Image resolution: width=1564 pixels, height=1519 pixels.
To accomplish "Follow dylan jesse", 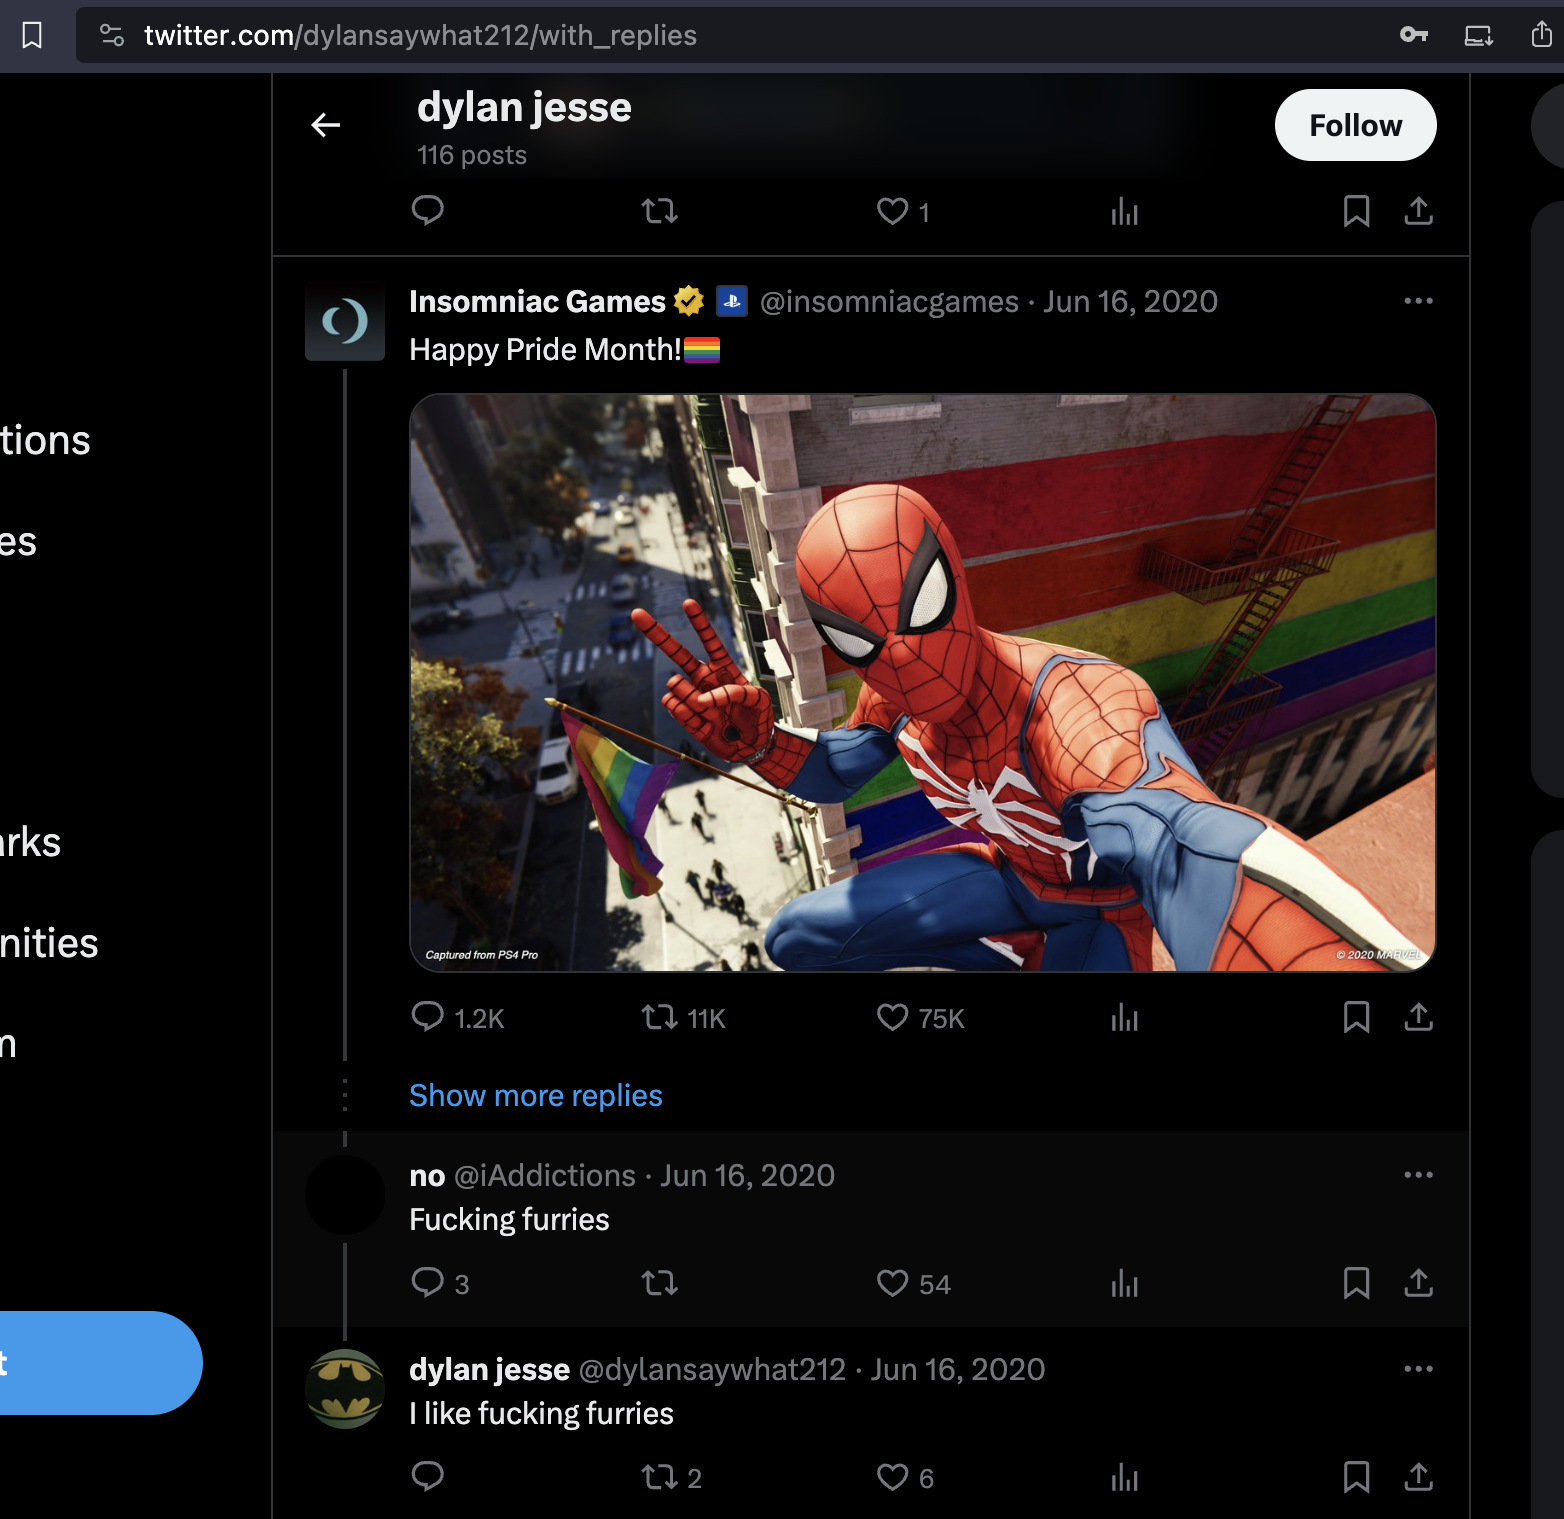I will click(x=1355, y=125).
